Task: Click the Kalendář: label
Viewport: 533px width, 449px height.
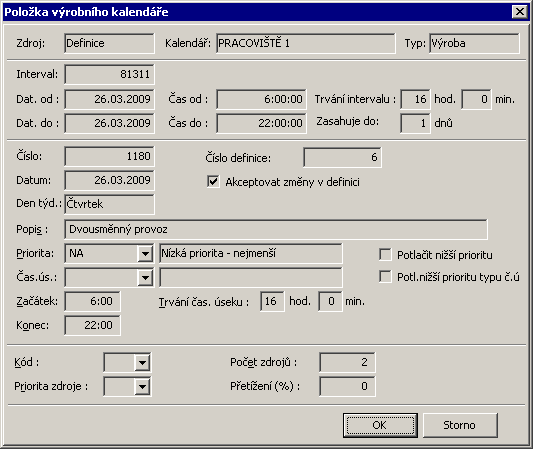Action: click(x=188, y=44)
